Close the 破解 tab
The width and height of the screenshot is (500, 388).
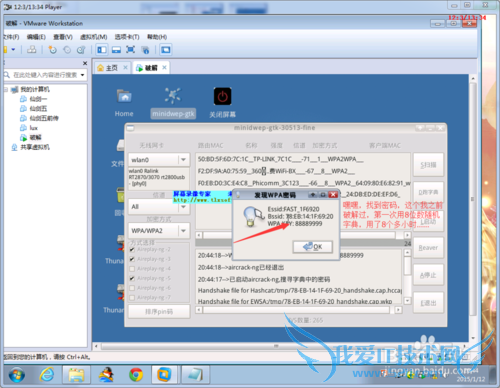[x=164, y=67]
